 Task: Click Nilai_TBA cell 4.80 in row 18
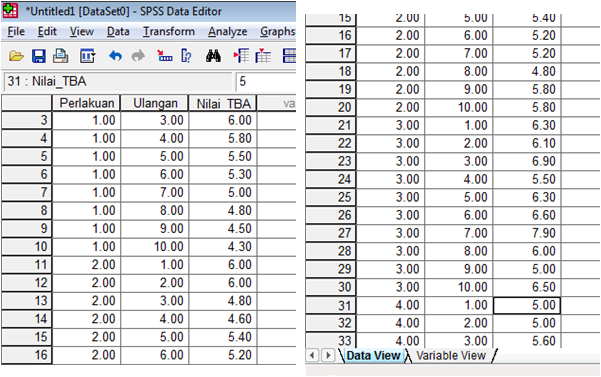[x=527, y=71]
